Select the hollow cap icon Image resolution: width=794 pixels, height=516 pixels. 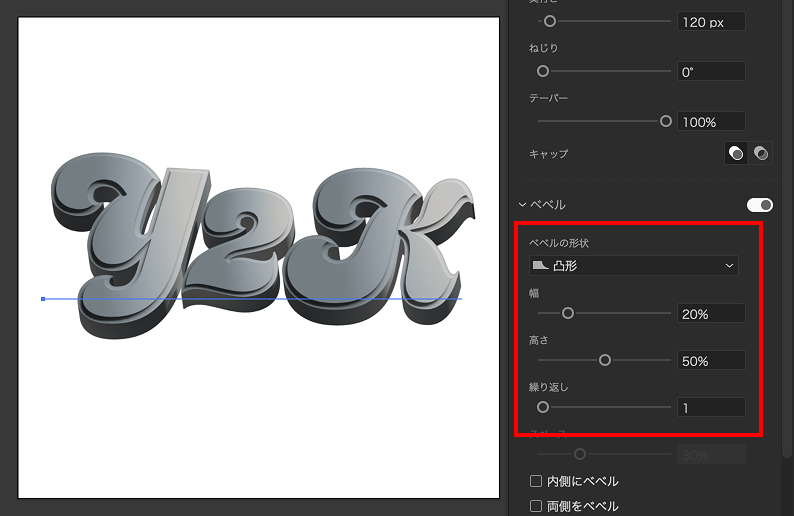(760, 153)
